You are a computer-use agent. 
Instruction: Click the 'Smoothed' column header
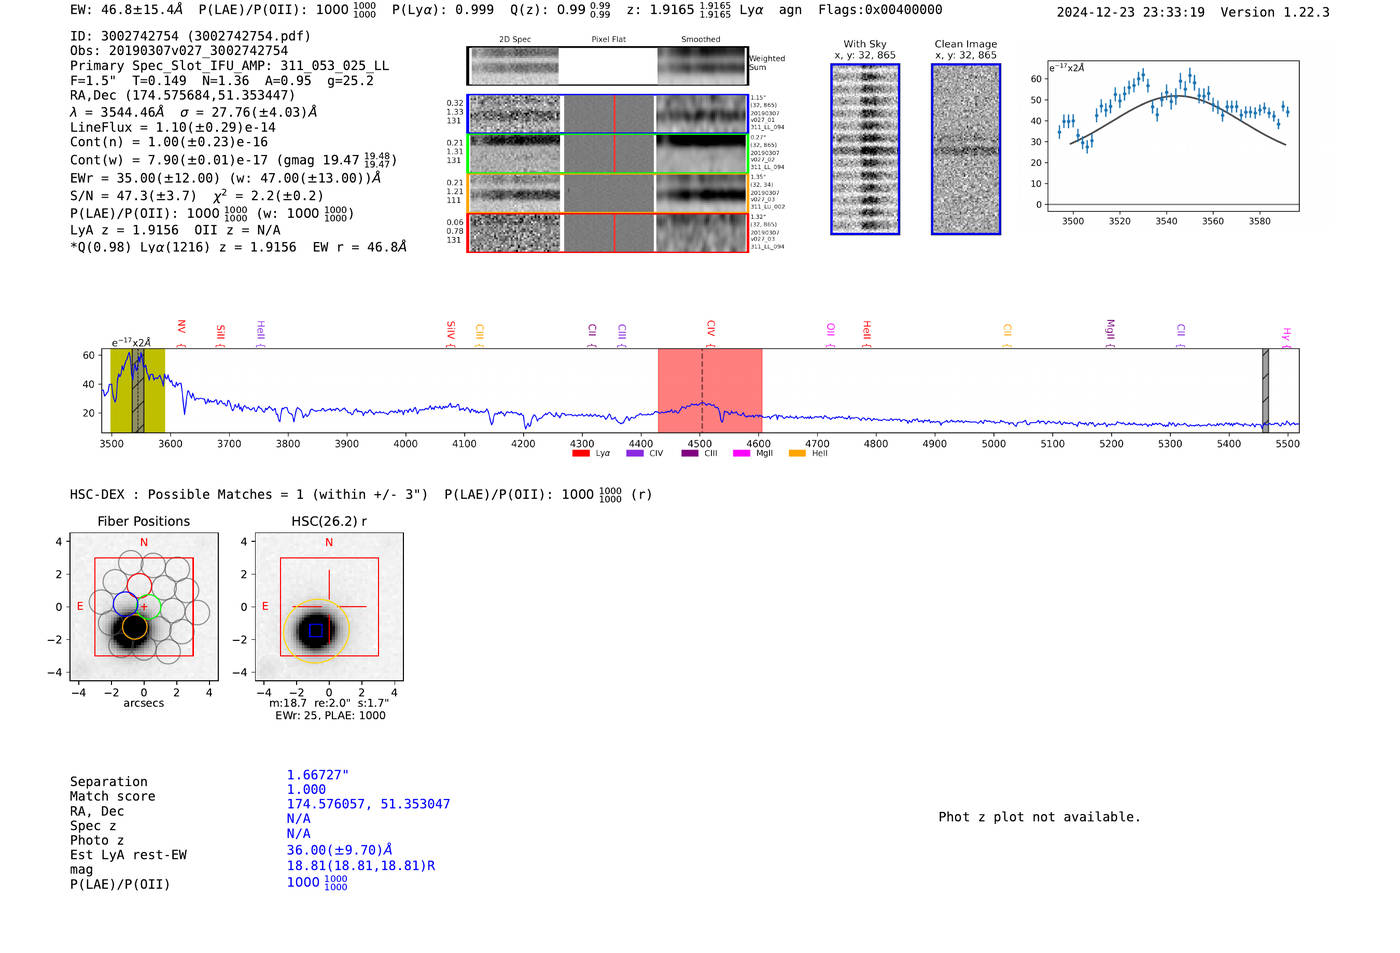click(x=700, y=39)
